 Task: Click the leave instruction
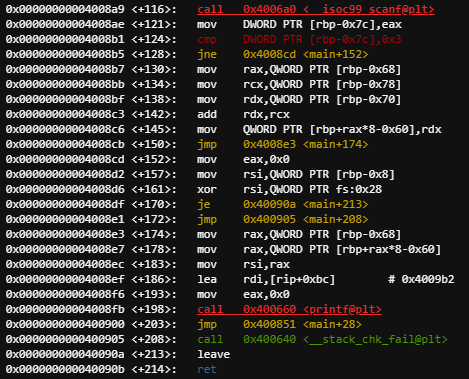point(213,354)
